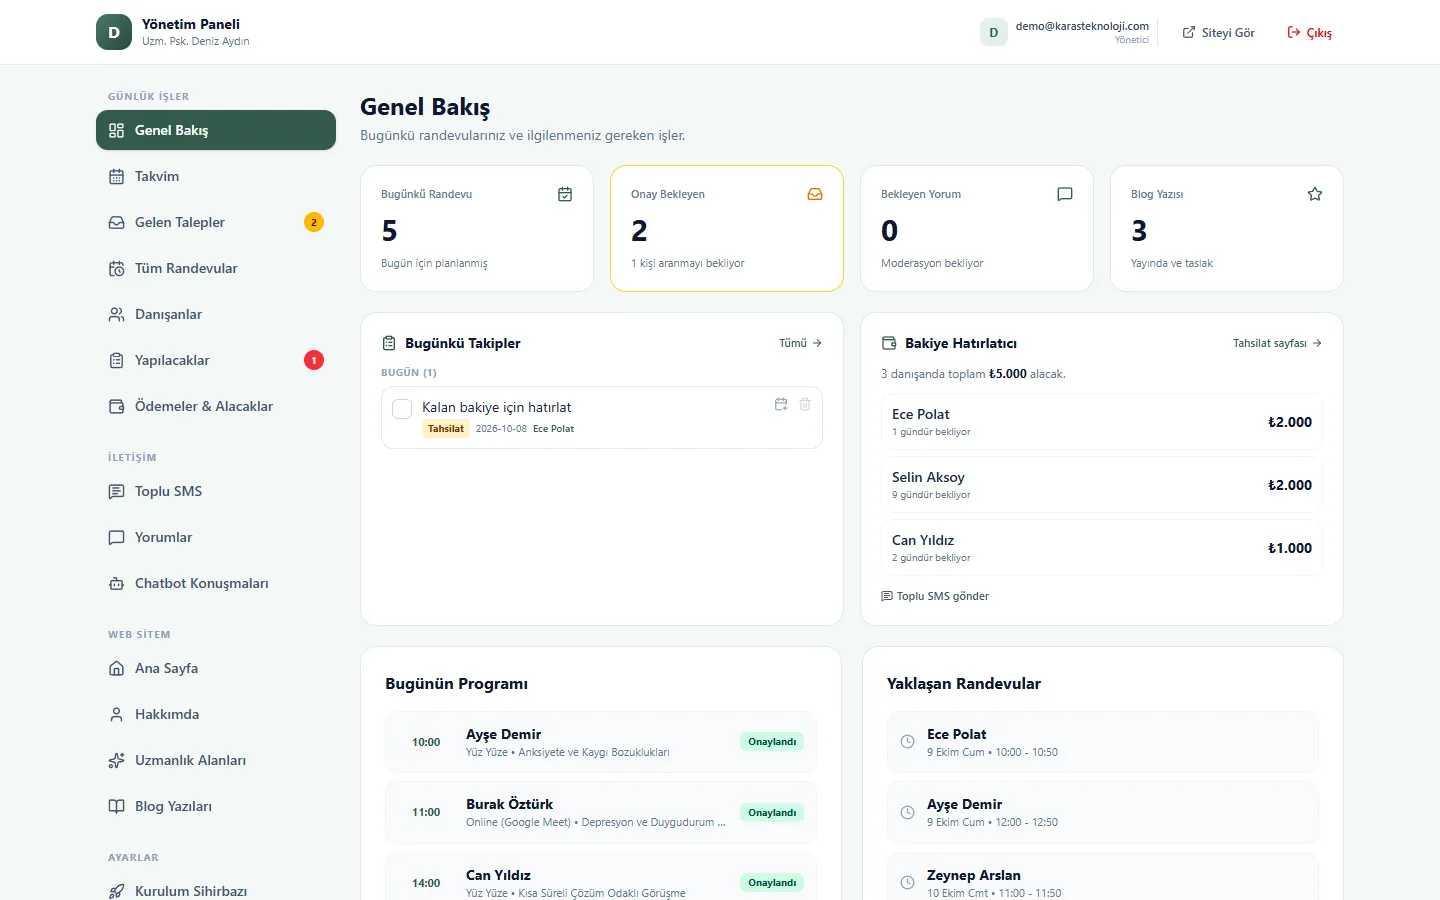Image resolution: width=1440 pixels, height=900 pixels.
Task: Log out with the Çıkış button
Action: click(1309, 32)
